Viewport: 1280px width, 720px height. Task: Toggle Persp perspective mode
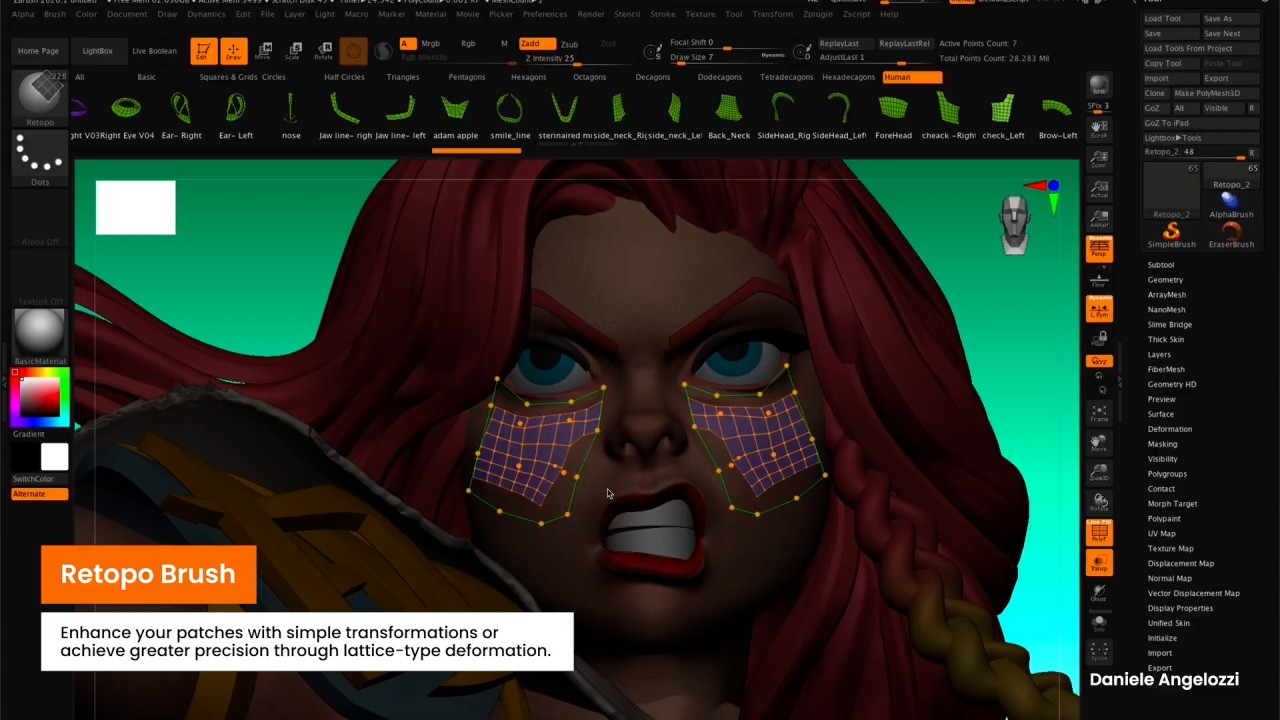tap(1099, 249)
